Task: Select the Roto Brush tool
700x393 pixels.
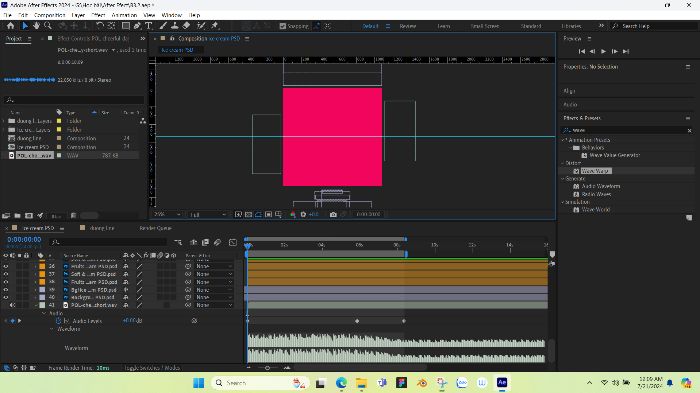Action: [x=201, y=26]
